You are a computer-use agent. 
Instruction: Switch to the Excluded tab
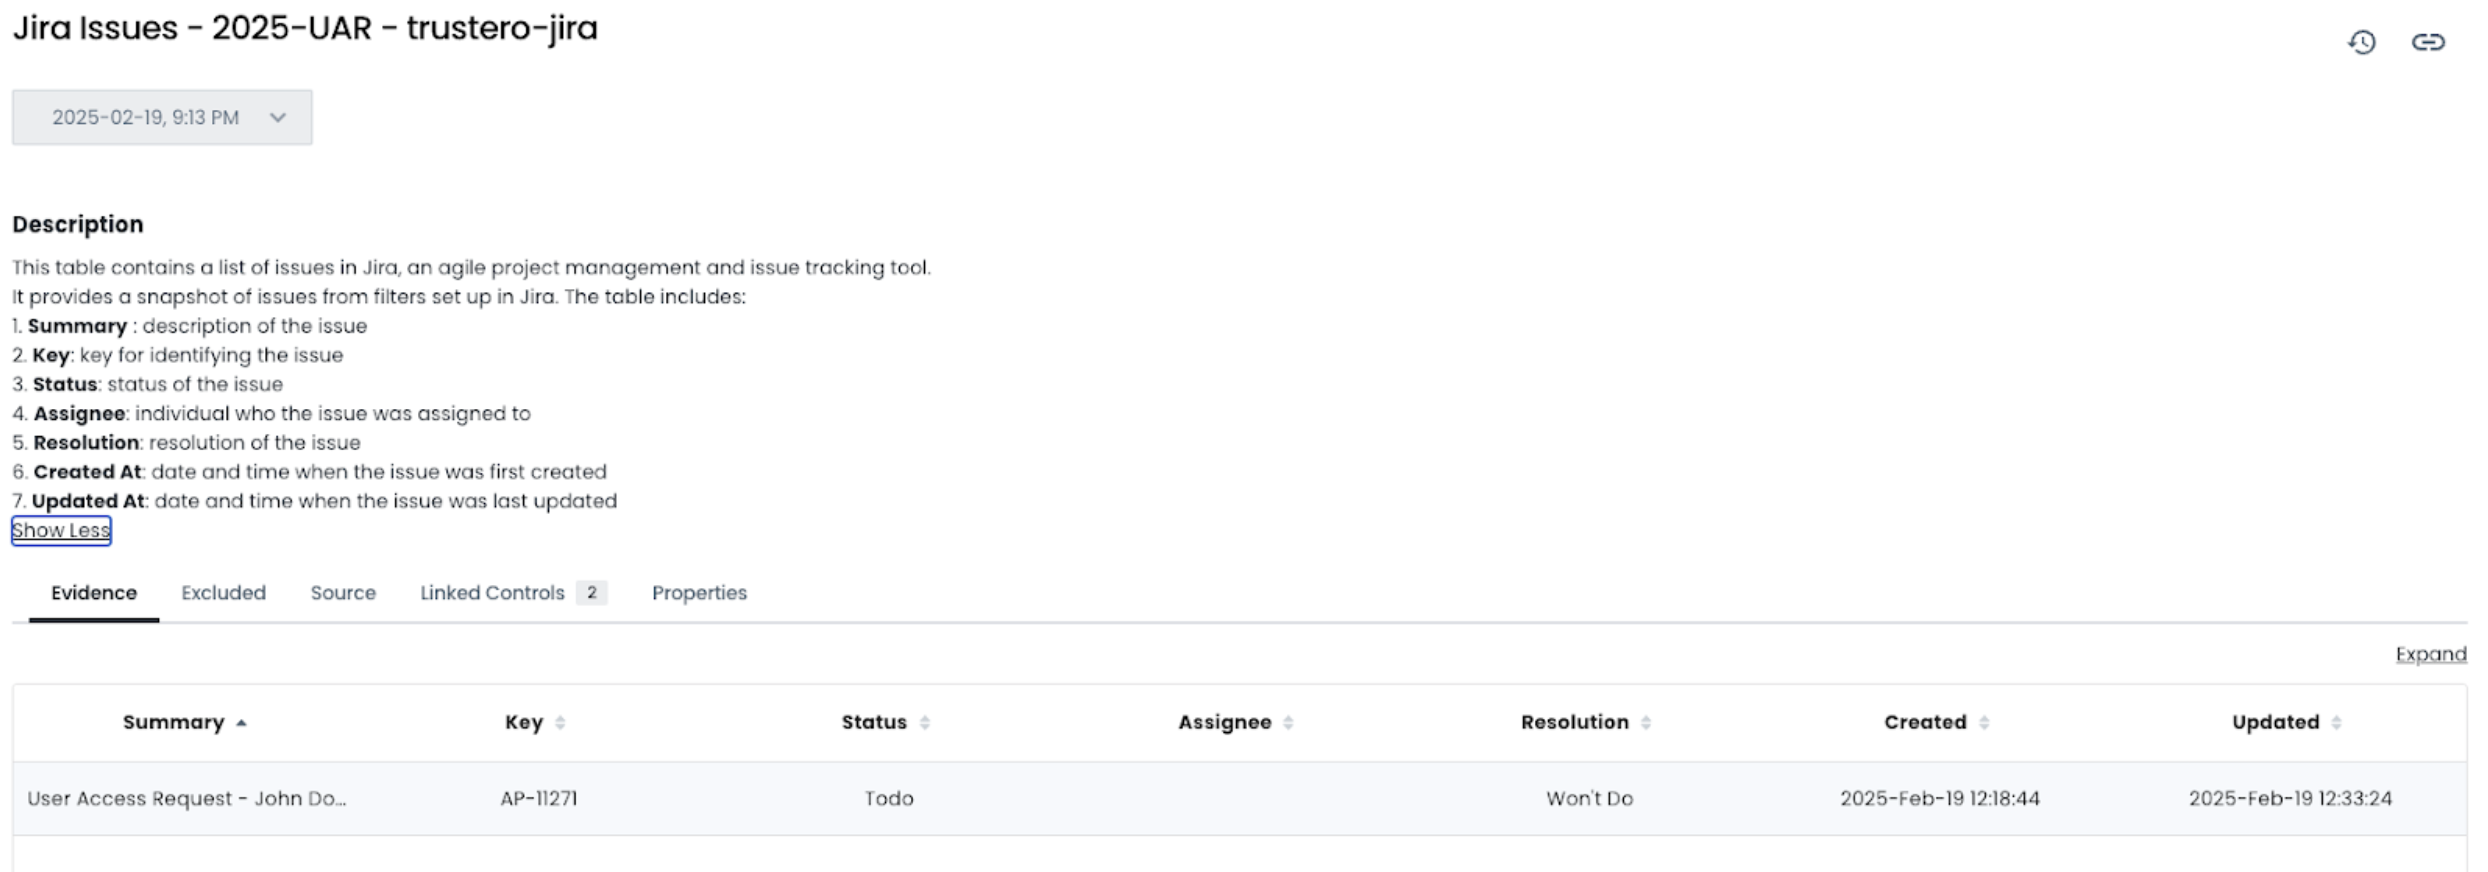click(223, 593)
